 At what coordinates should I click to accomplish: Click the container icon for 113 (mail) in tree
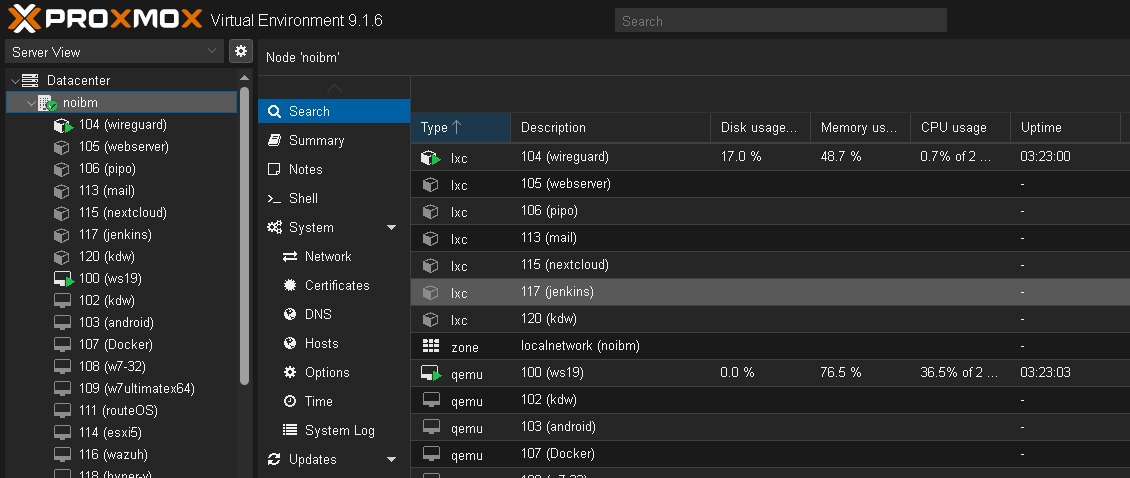[x=62, y=191]
